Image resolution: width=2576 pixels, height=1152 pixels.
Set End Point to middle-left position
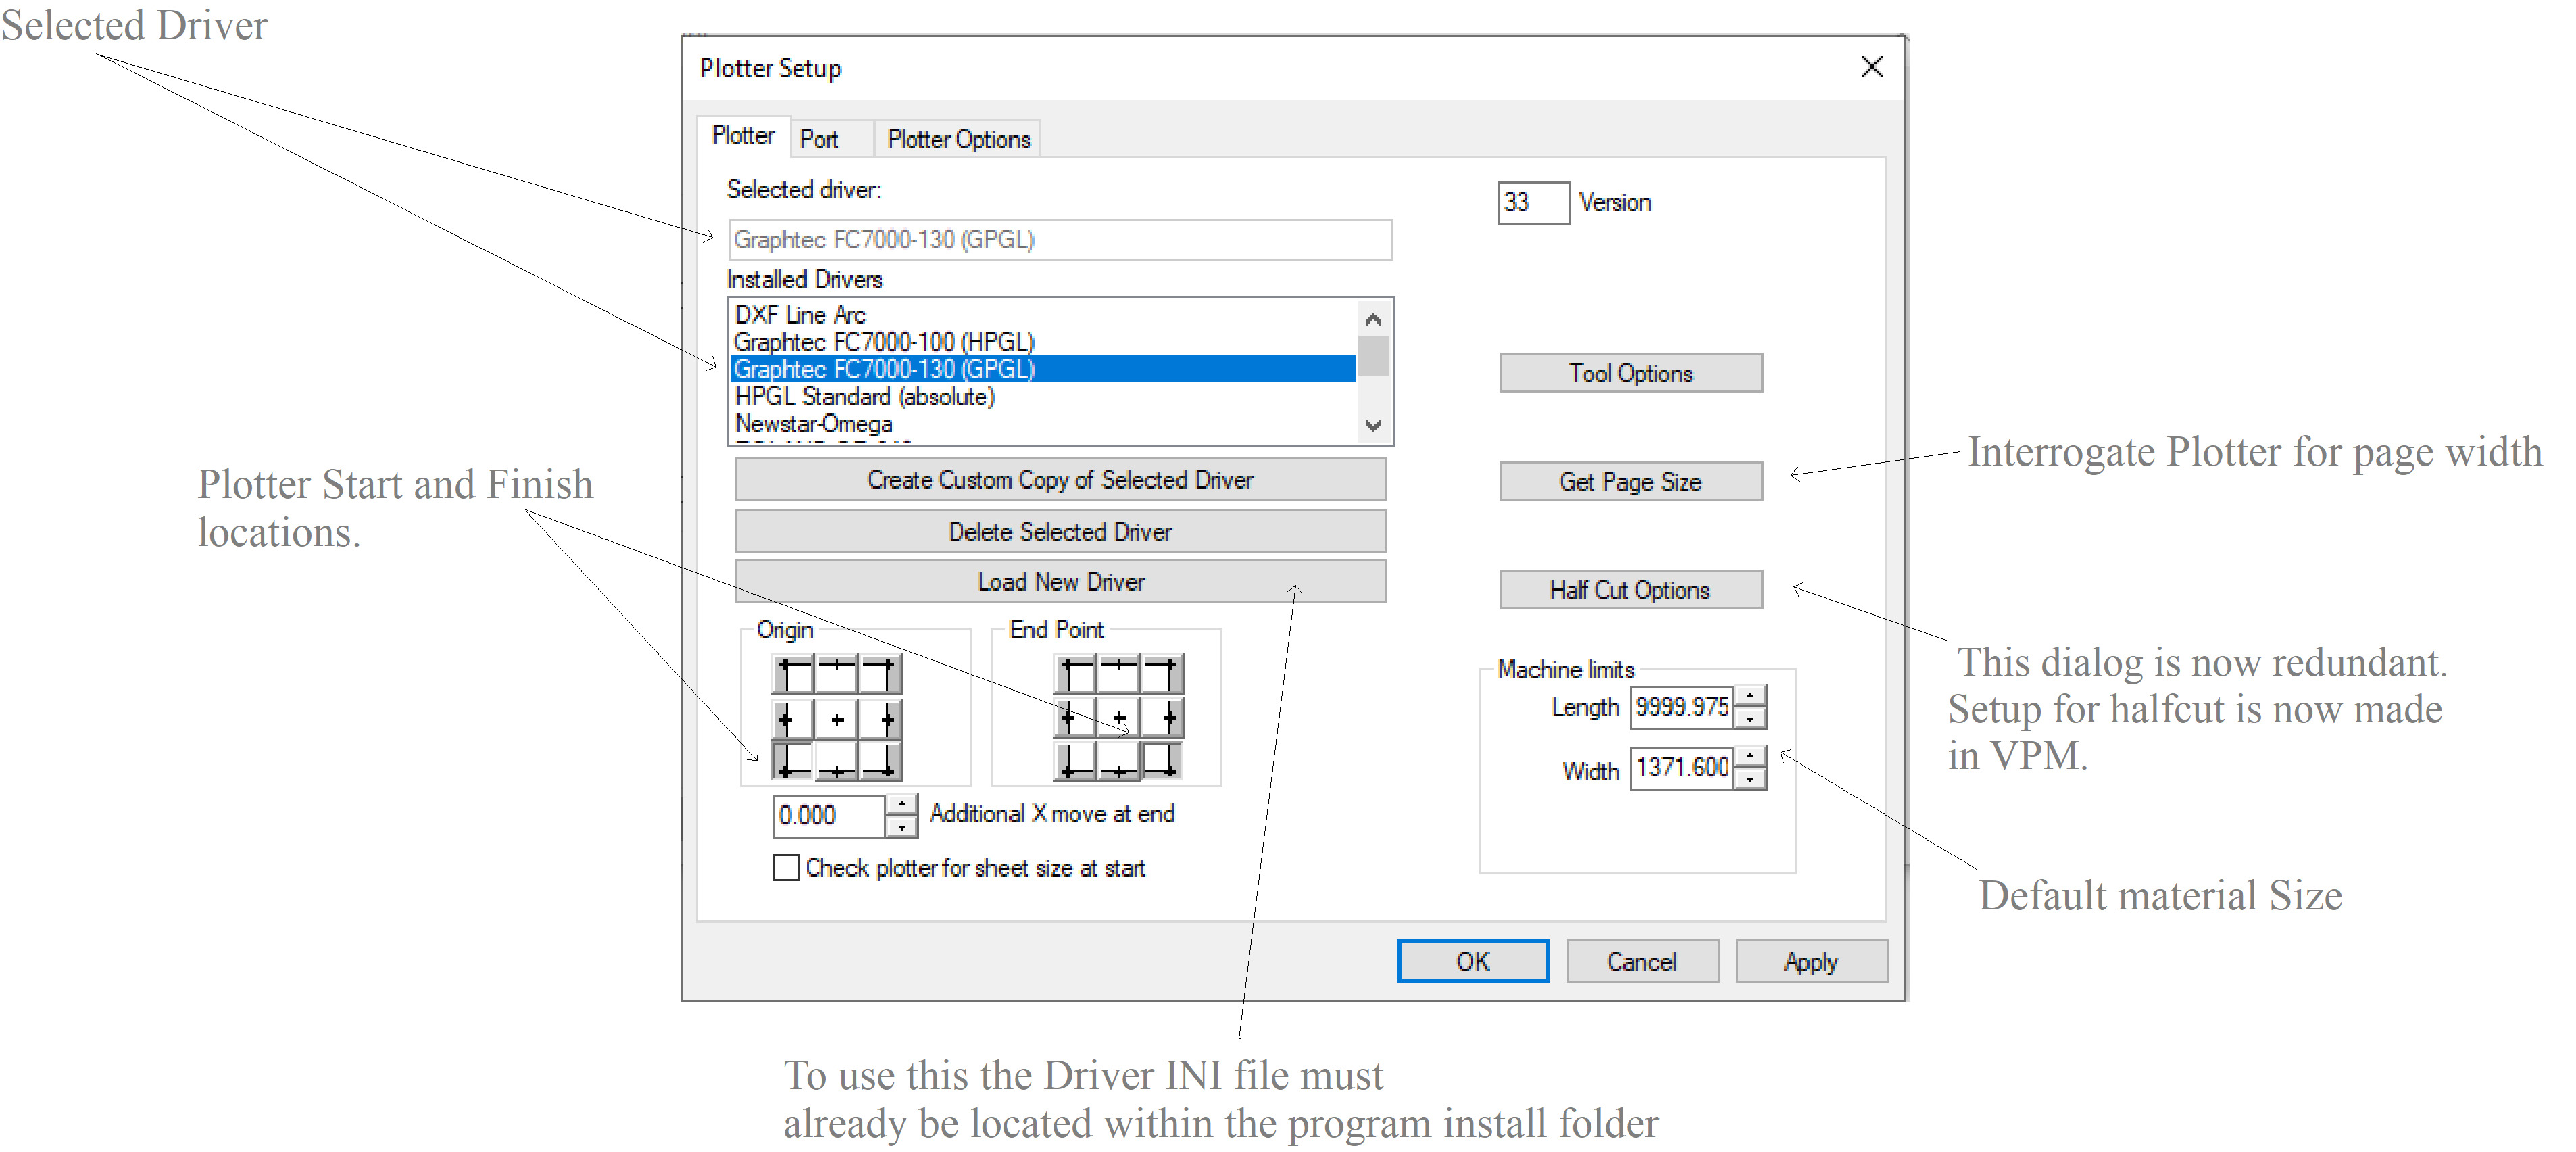tap(1075, 719)
